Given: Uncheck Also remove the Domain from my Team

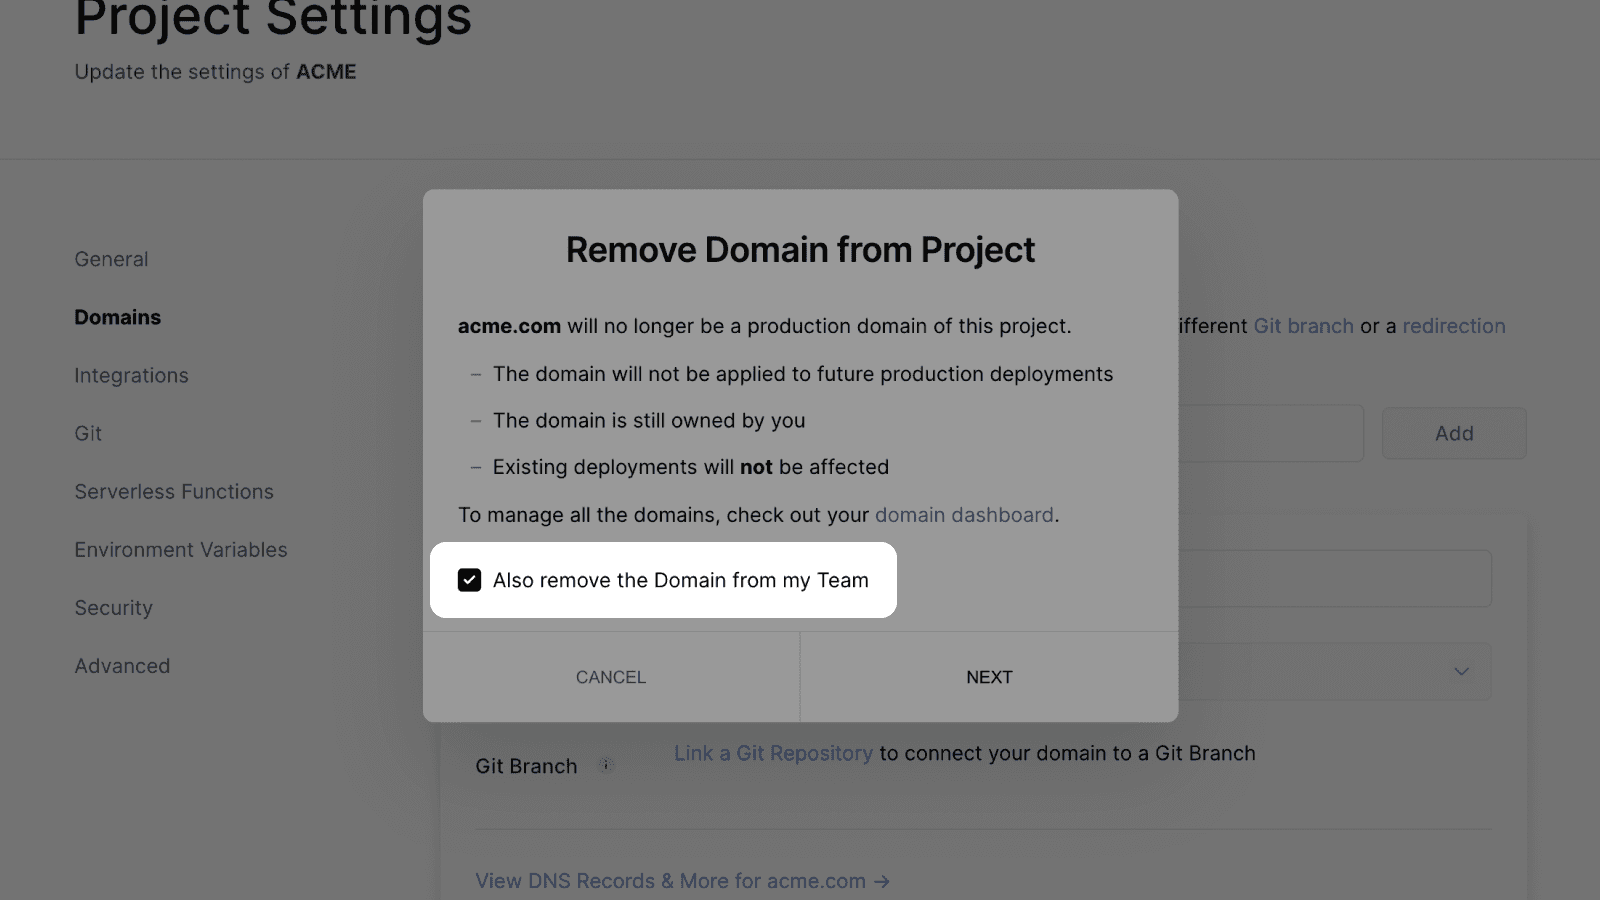Looking at the screenshot, I should coord(469,580).
